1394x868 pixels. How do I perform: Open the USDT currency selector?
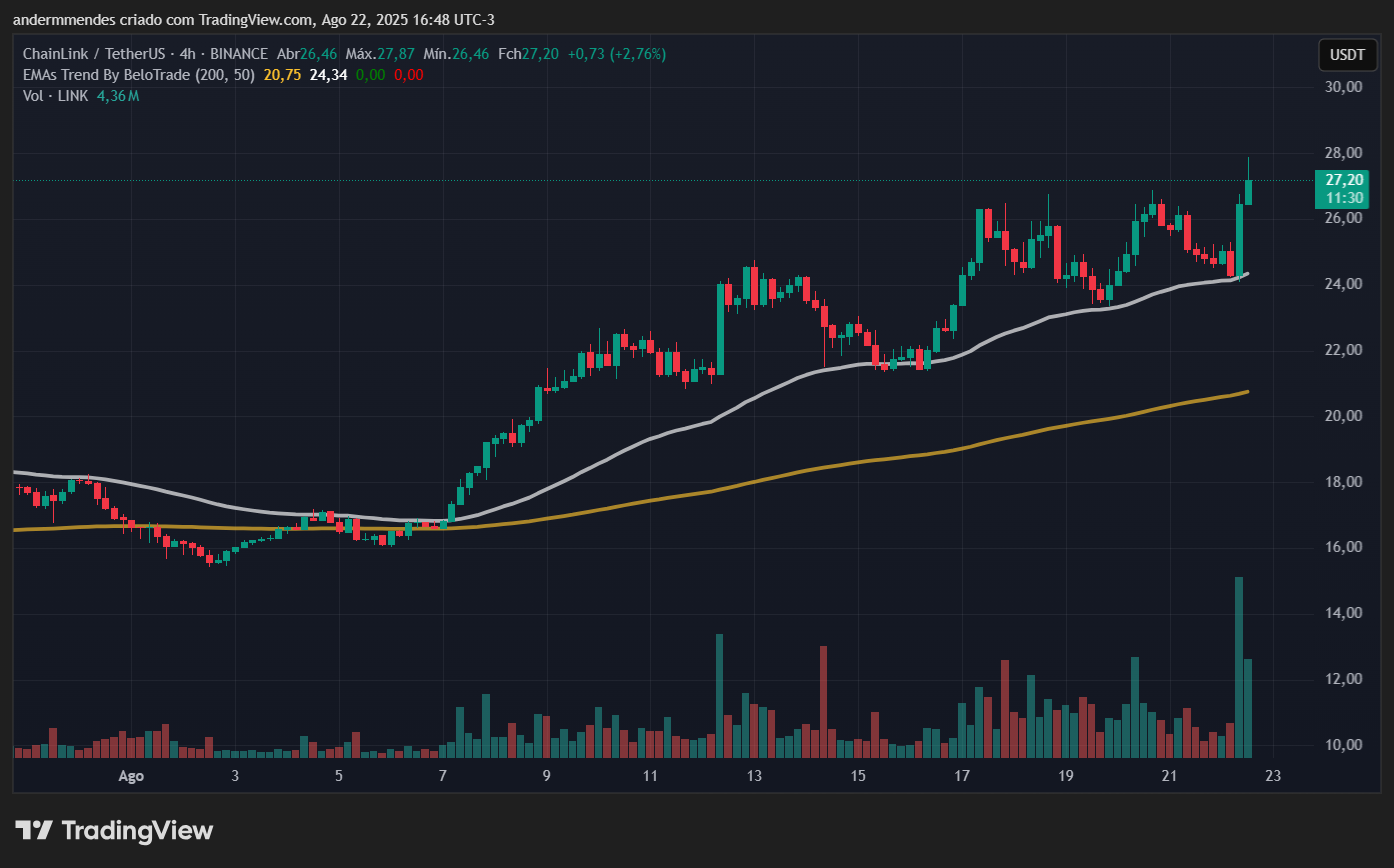click(x=1347, y=55)
